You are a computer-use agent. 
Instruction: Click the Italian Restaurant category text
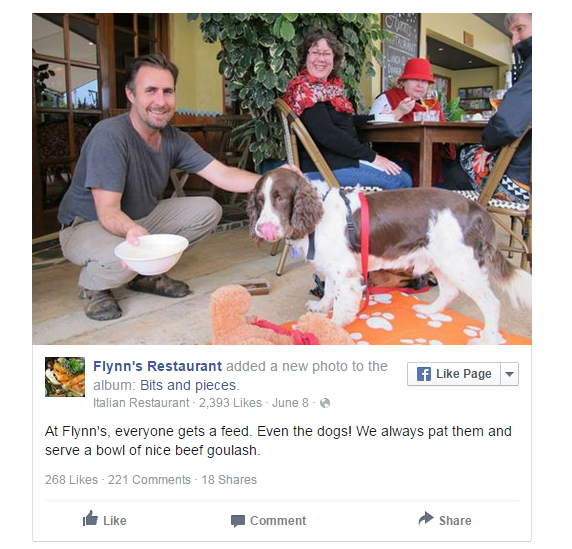pyautogui.click(x=141, y=403)
